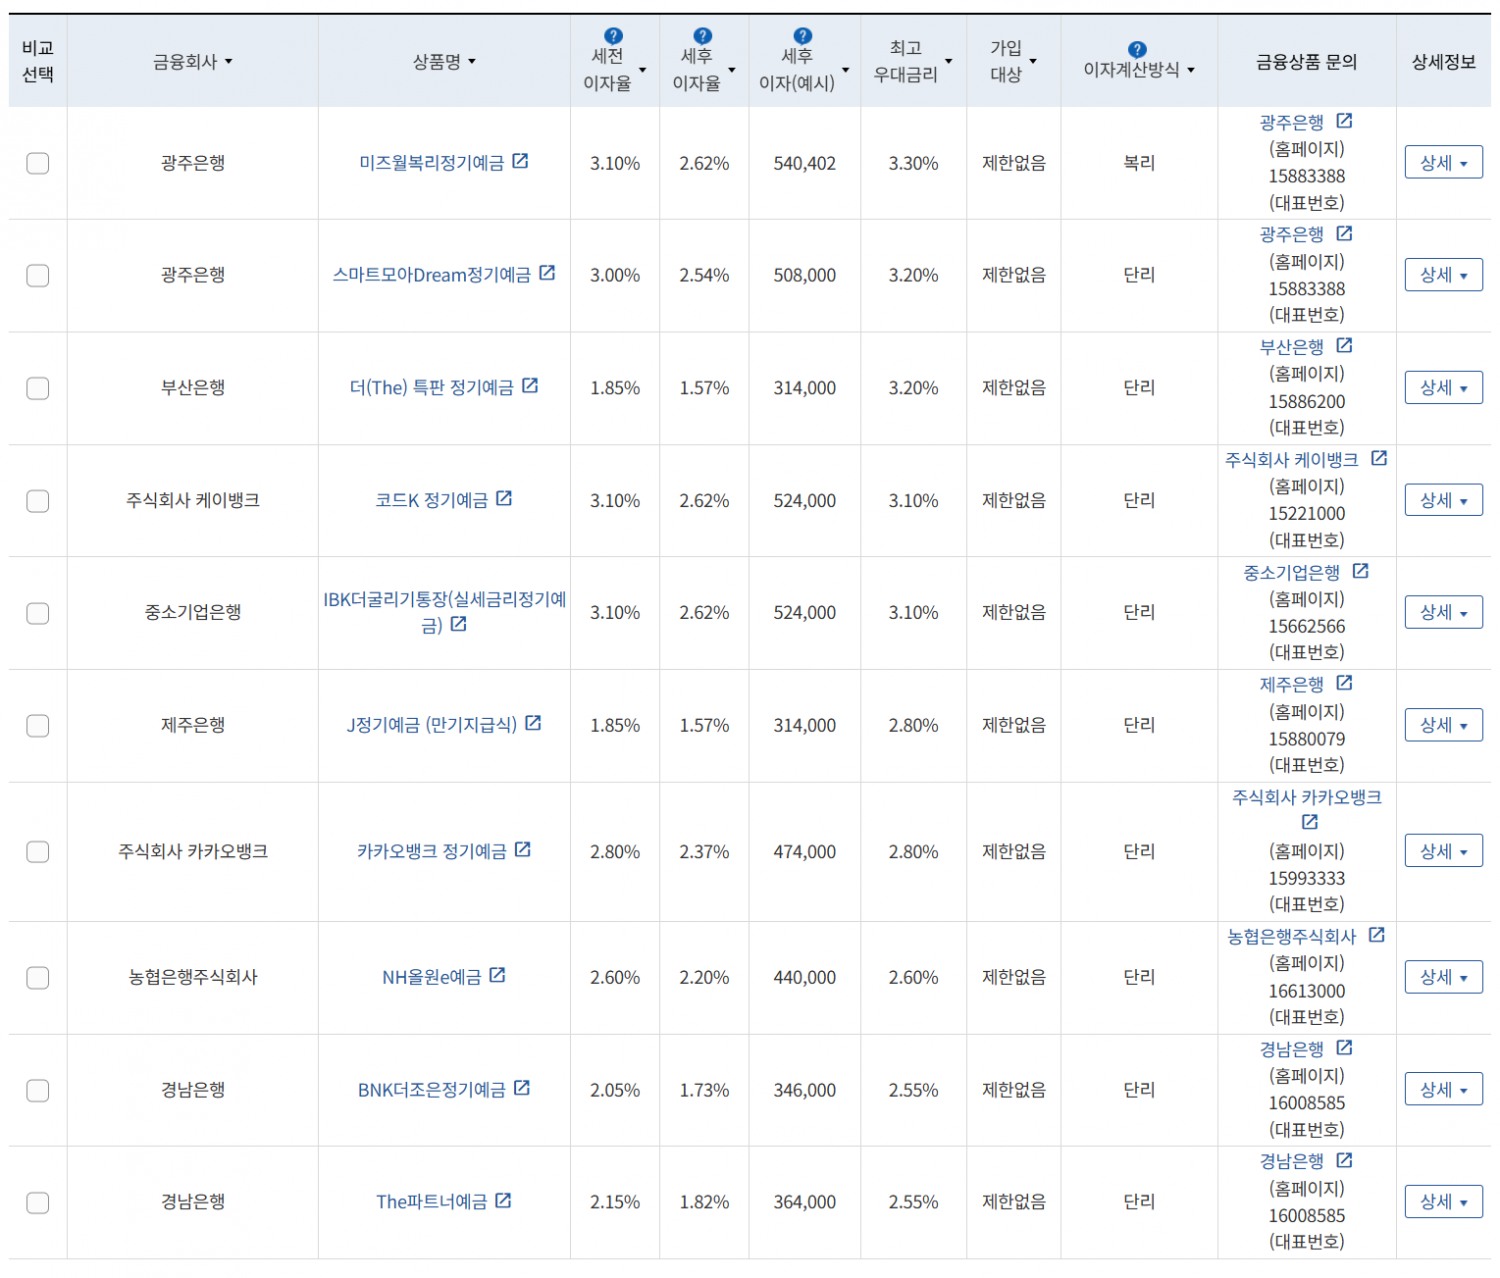Sort by 세후 이자율 column arrow
The width and height of the screenshot is (1500, 1278).
[x=732, y=70]
